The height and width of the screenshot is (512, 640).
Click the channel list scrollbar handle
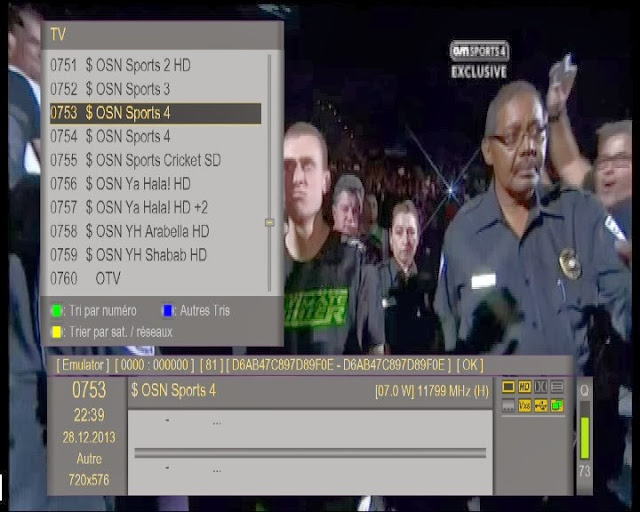(269, 223)
